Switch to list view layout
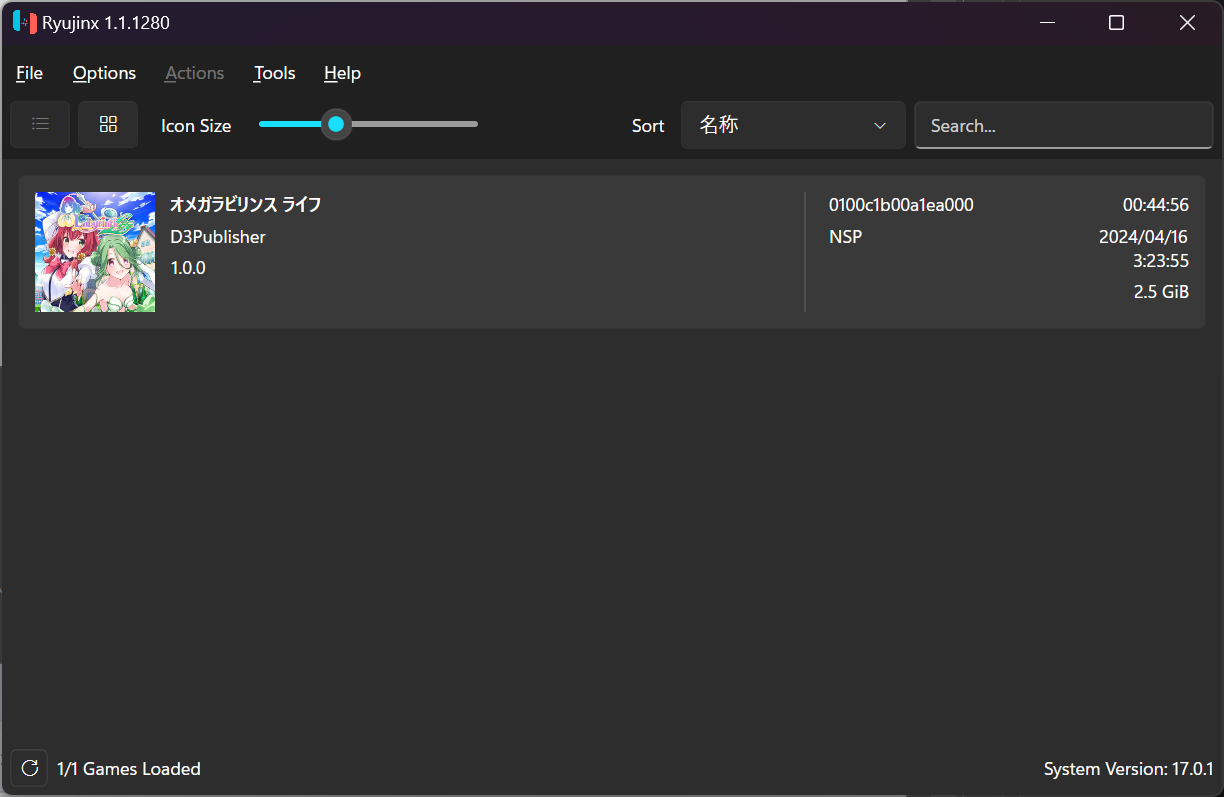This screenshot has width=1224, height=797. point(40,124)
